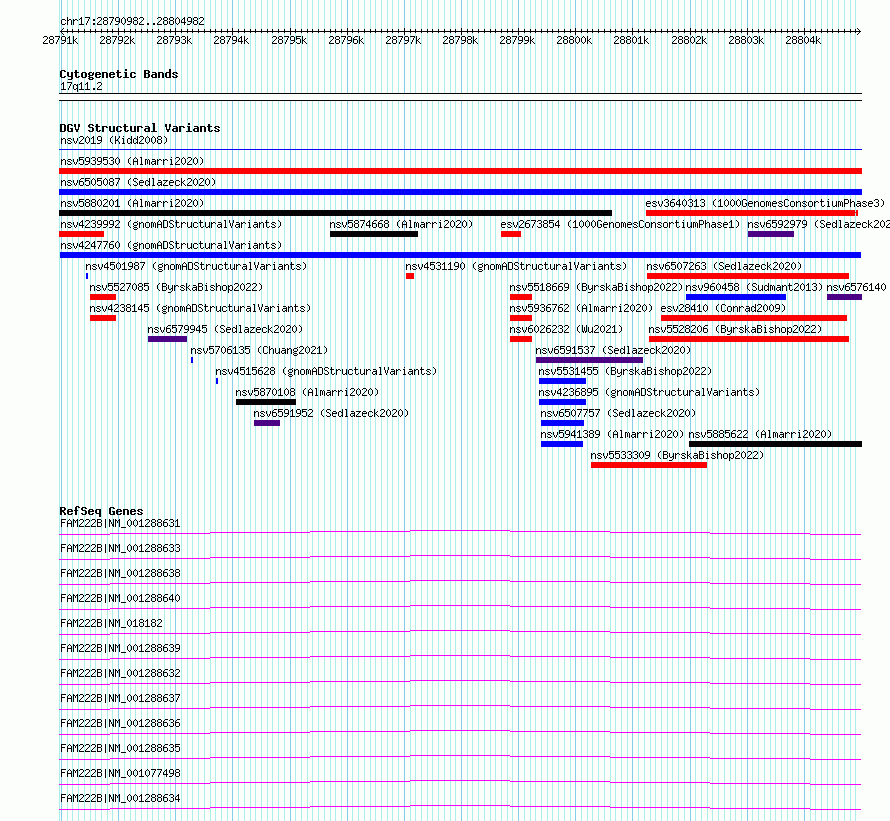Open transcript FAM222B|NM_001288632

point(120,673)
